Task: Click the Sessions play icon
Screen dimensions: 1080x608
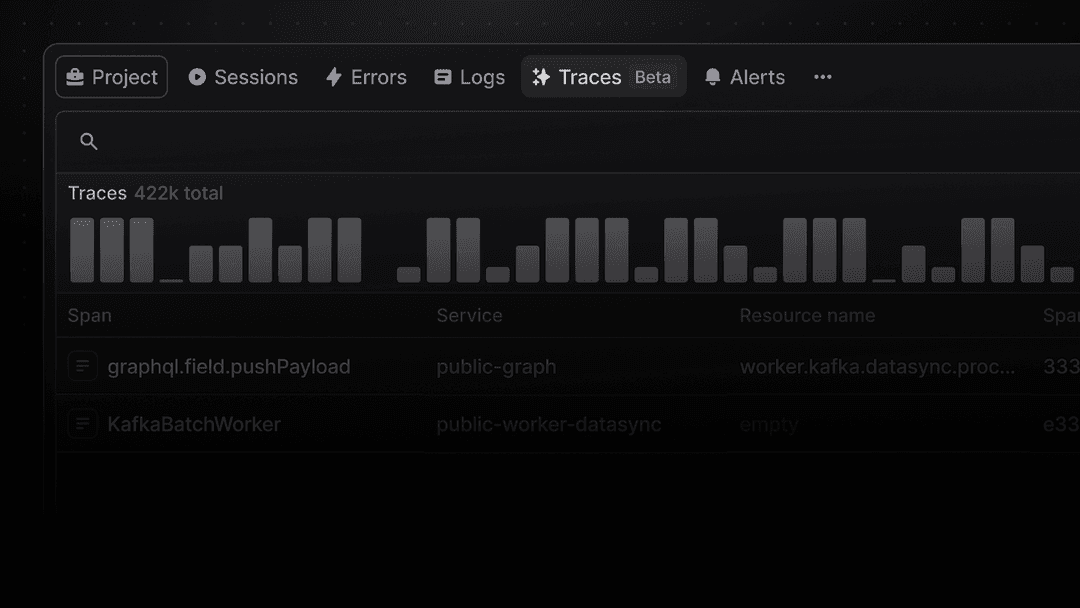Action: [198, 76]
